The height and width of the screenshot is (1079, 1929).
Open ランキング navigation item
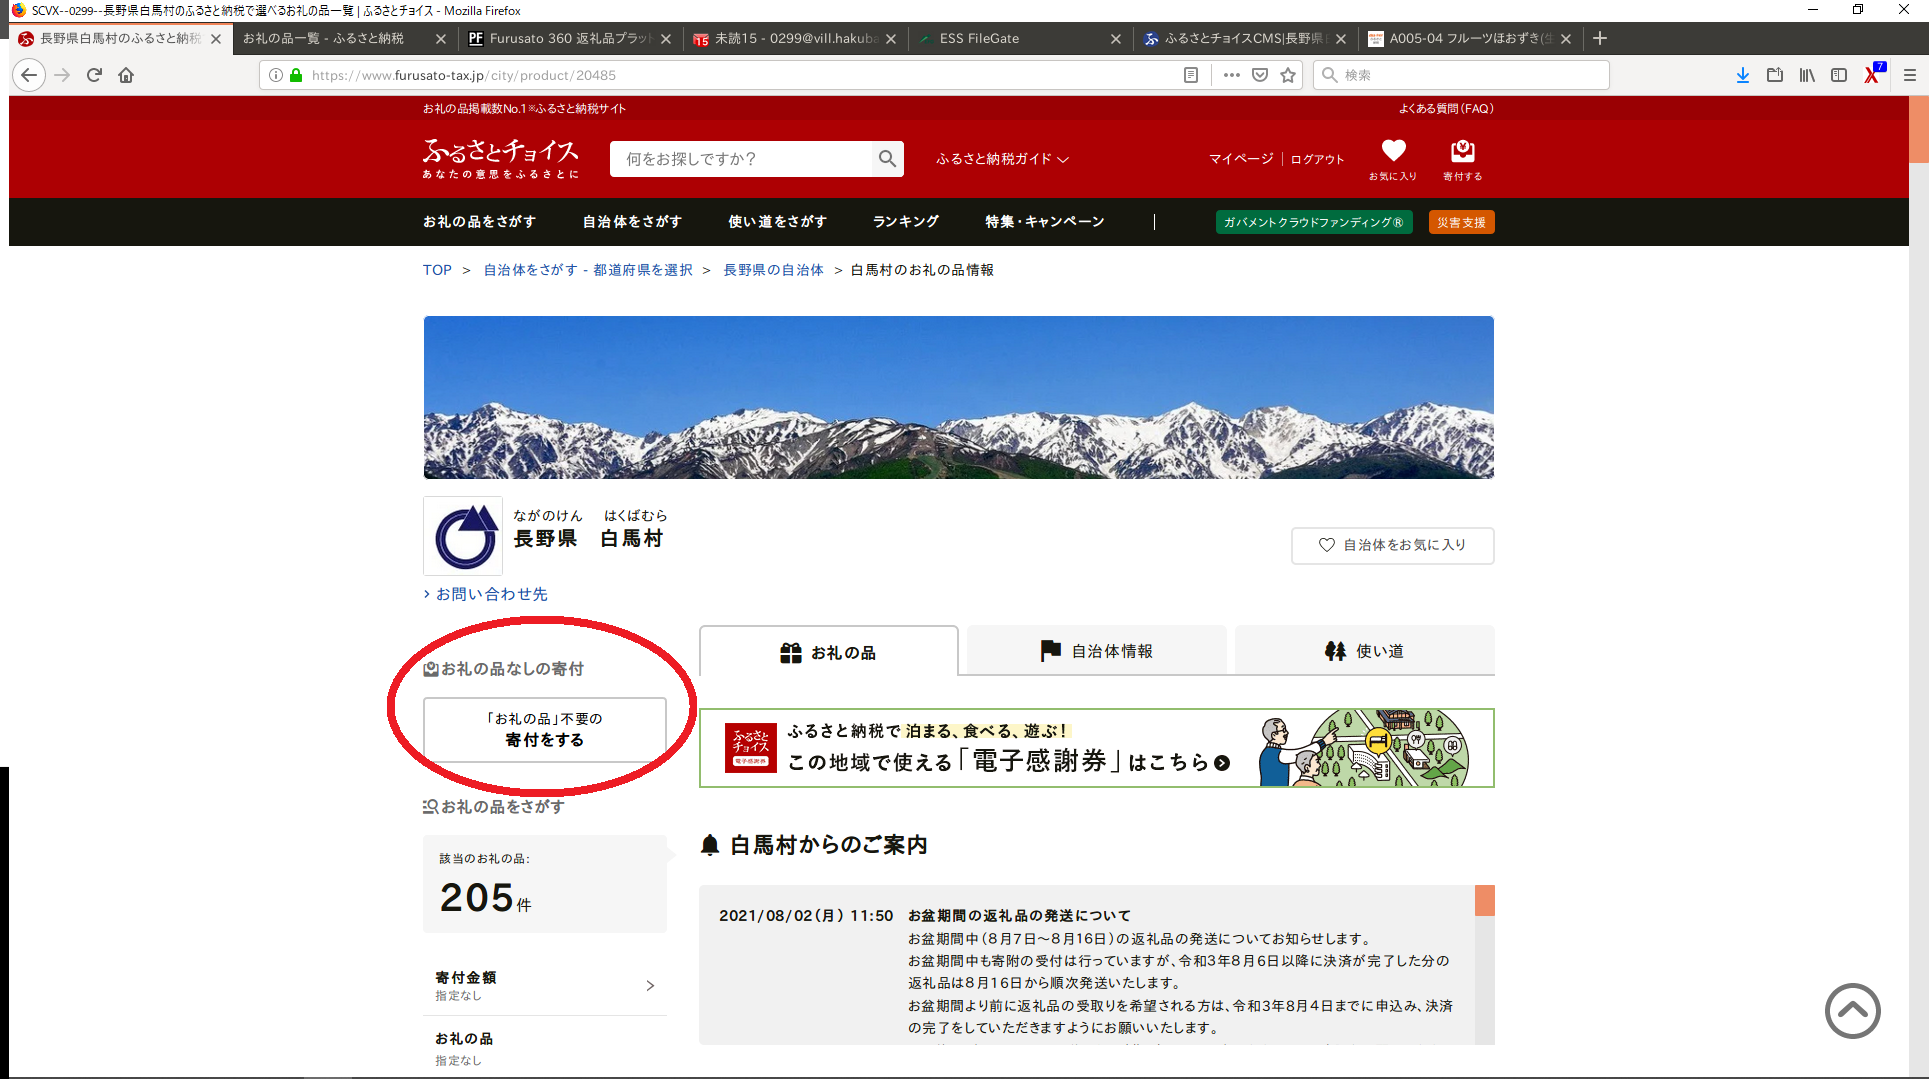click(906, 222)
